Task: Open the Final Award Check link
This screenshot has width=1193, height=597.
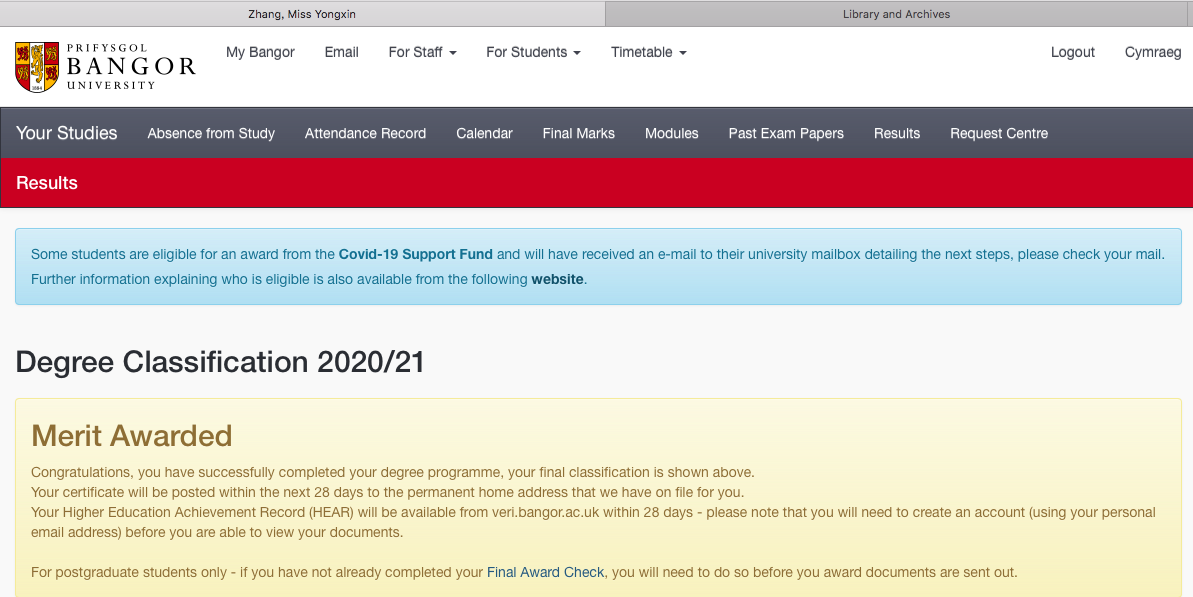Action: 545,572
